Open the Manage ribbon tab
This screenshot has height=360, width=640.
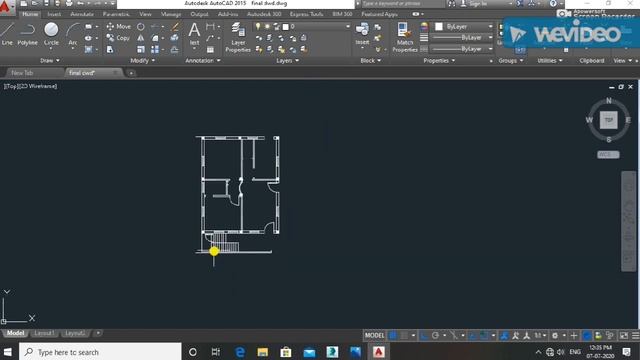pyautogui.click(x=171, y=14)
